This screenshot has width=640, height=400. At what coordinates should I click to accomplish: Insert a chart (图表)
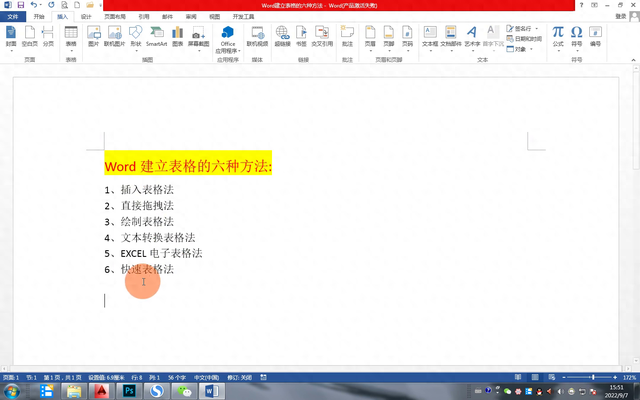coord(178,37)
